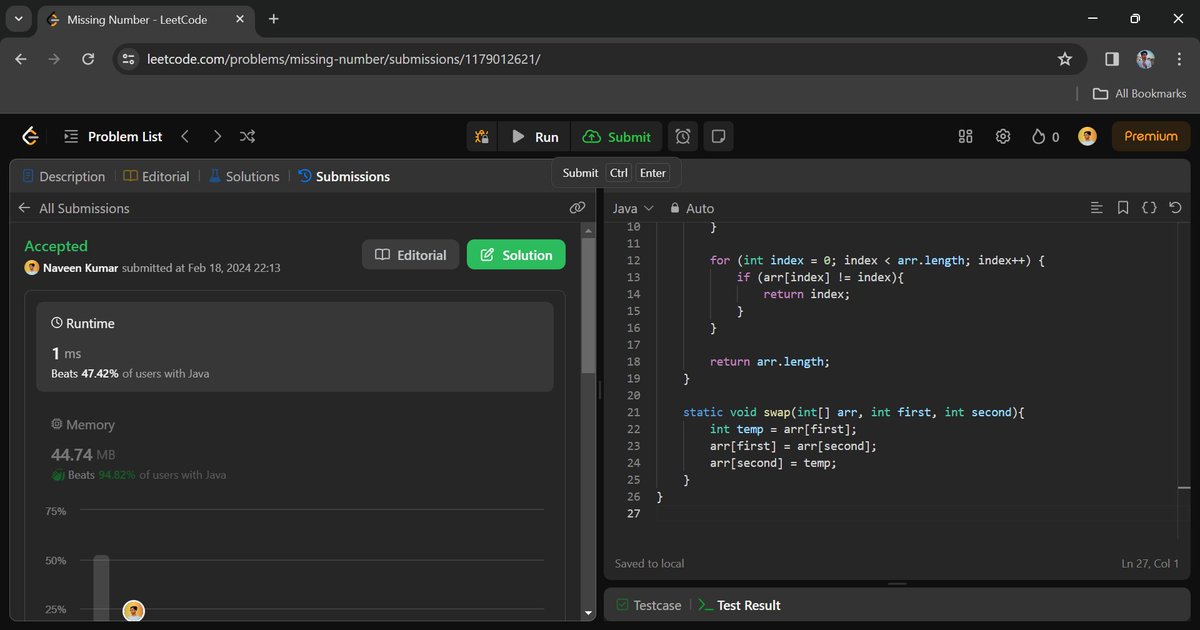This screenshot has height=630, width=1200.
Task: Open the Editorial button in submission result
Action: [x=411, y=255]
